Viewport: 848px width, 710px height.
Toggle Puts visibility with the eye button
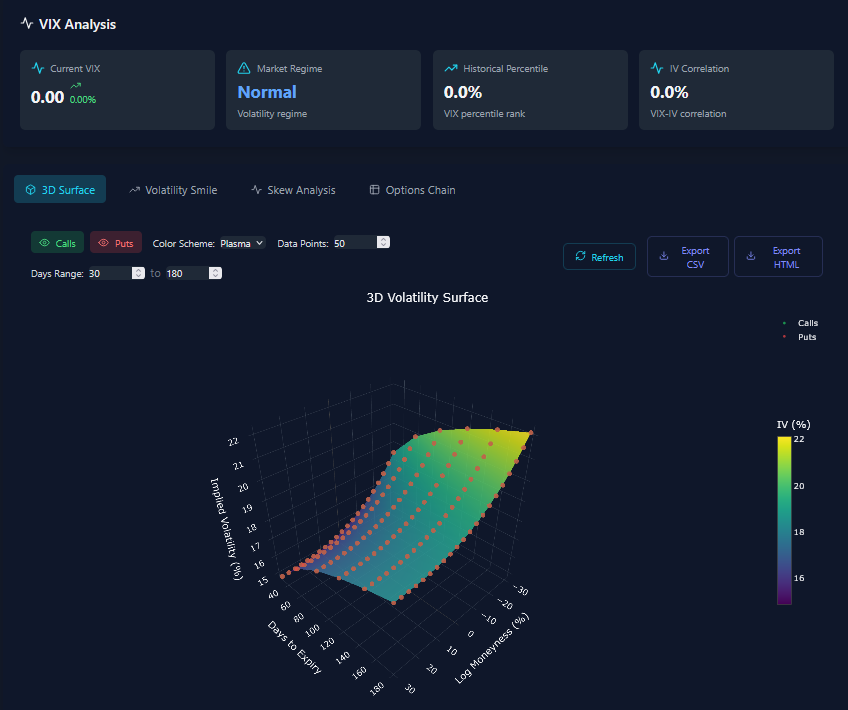(x=116, y=243)
